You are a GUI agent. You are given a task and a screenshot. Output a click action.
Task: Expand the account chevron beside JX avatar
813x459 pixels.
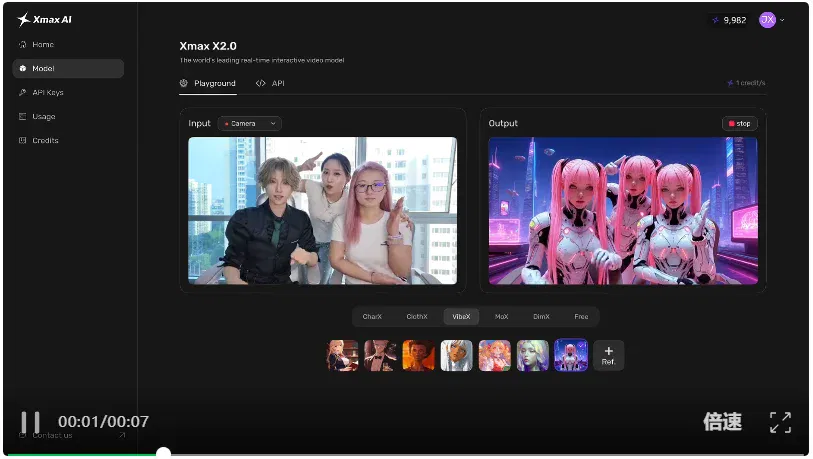(782, 20)
